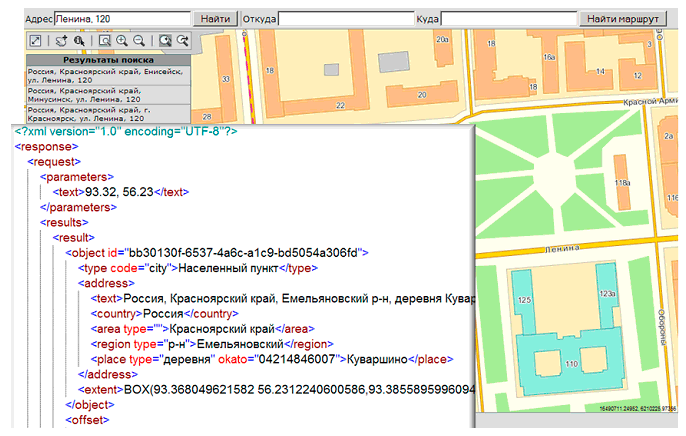Activate the identify object magnifier tool
The height and width of the screenshot is (436, 686).
(x=78, y=40)
